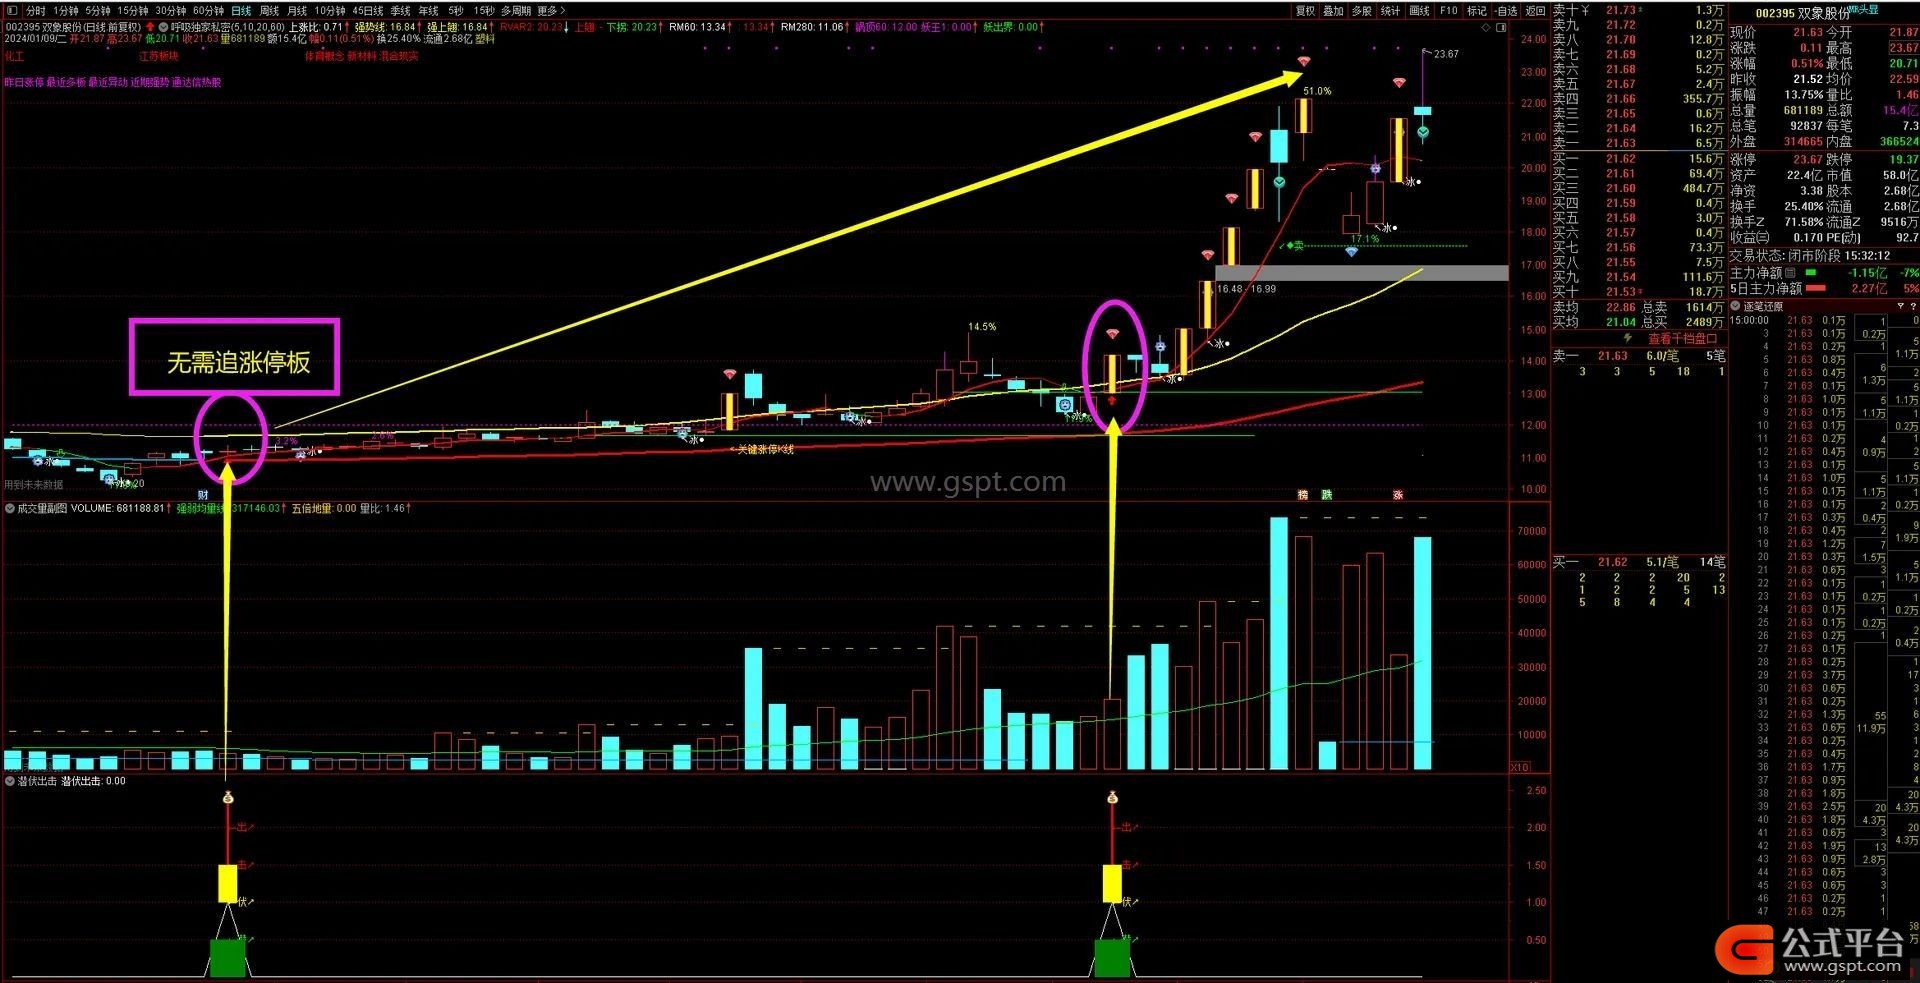Click the lightning icon beside 查看千档盘口
This screenshot has width=1920, height=983.
1628,339
